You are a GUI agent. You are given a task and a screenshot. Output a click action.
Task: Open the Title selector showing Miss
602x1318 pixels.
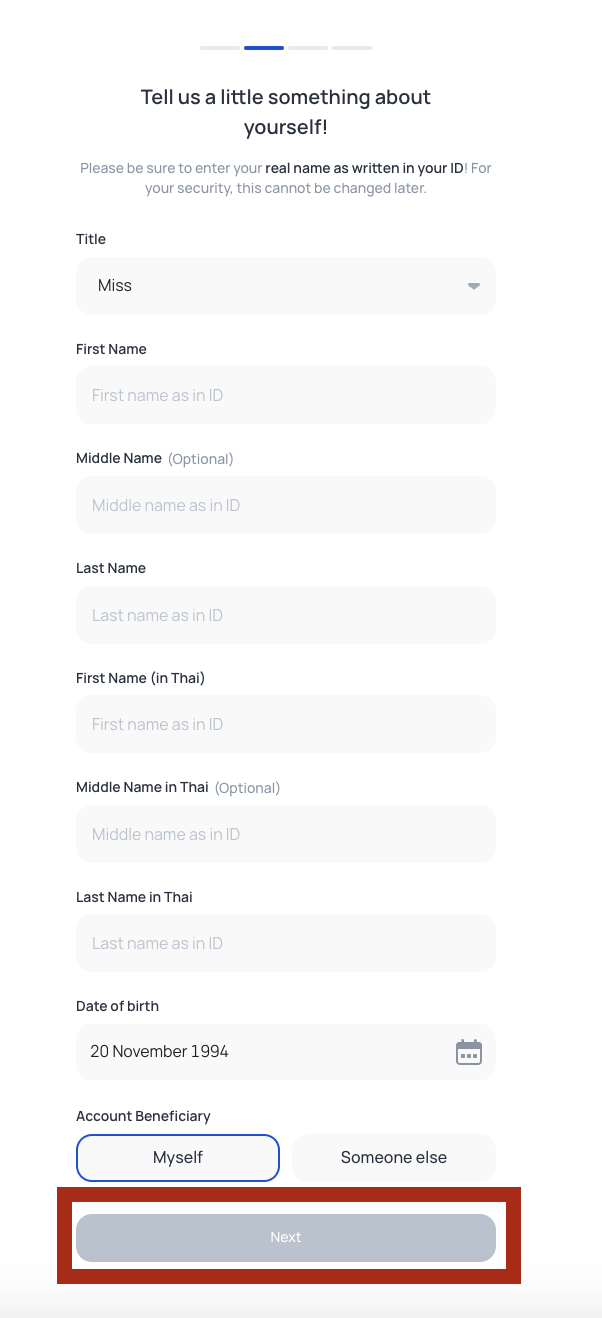pos(286,286)
